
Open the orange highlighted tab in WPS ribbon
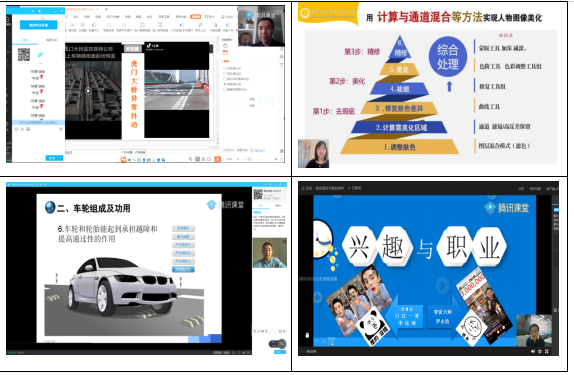click(x=196, y=17)
